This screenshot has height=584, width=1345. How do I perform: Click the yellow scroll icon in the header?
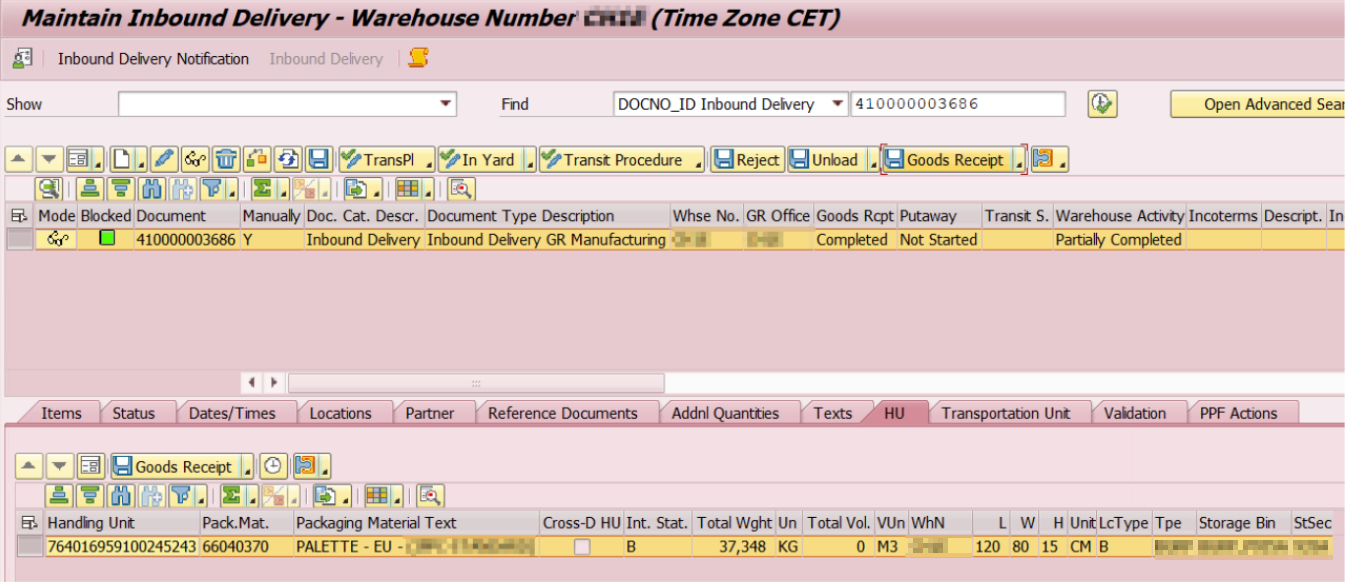point(418,59)
